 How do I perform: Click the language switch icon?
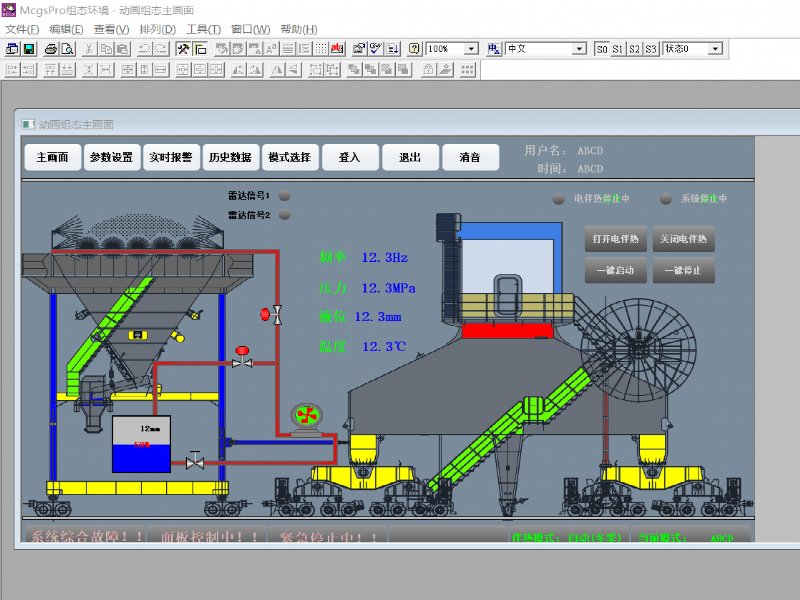coord(494,49)
